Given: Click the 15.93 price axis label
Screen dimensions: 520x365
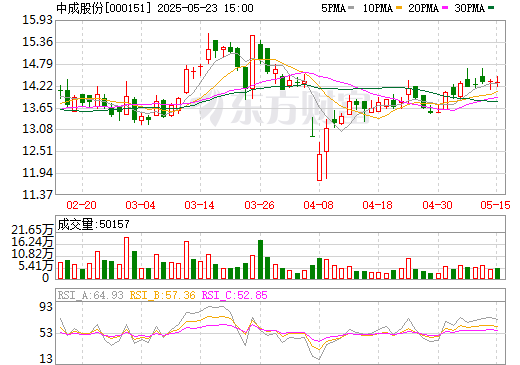Looking at the screenshot, I should tap(38, 20).
